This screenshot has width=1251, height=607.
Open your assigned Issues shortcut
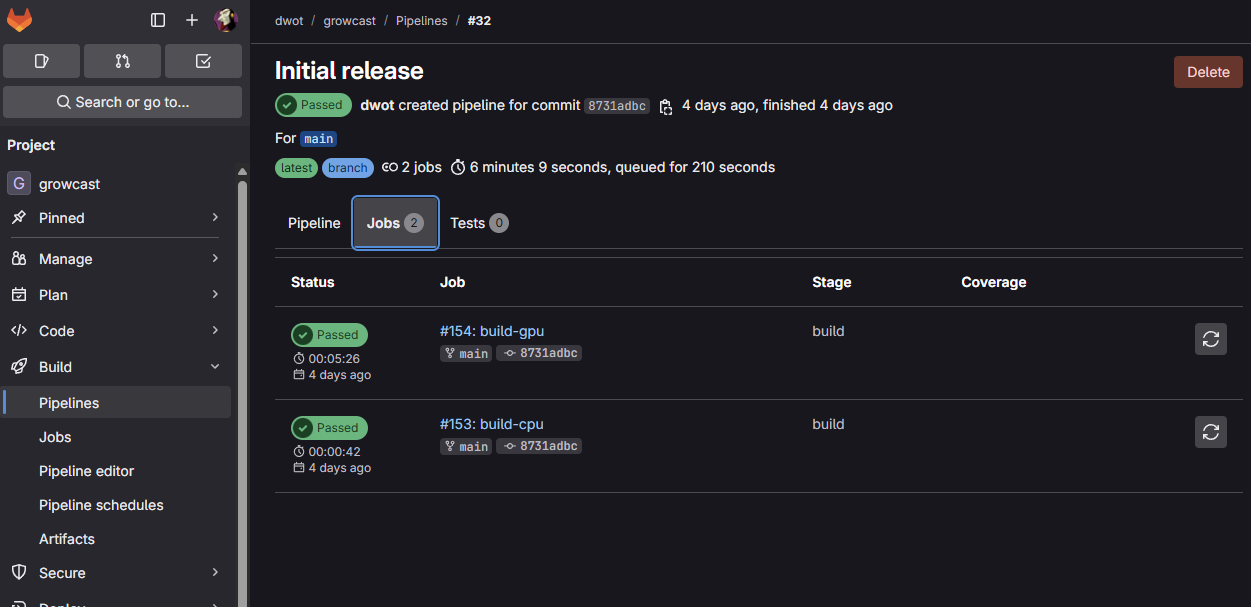click(x=41, y=61)
